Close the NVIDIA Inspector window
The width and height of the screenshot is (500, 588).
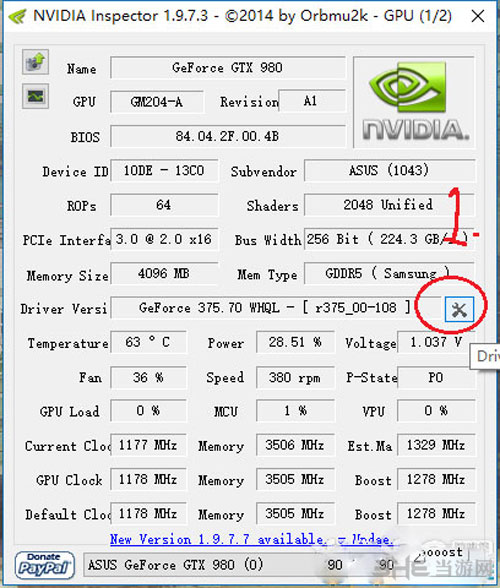[478, 16]
